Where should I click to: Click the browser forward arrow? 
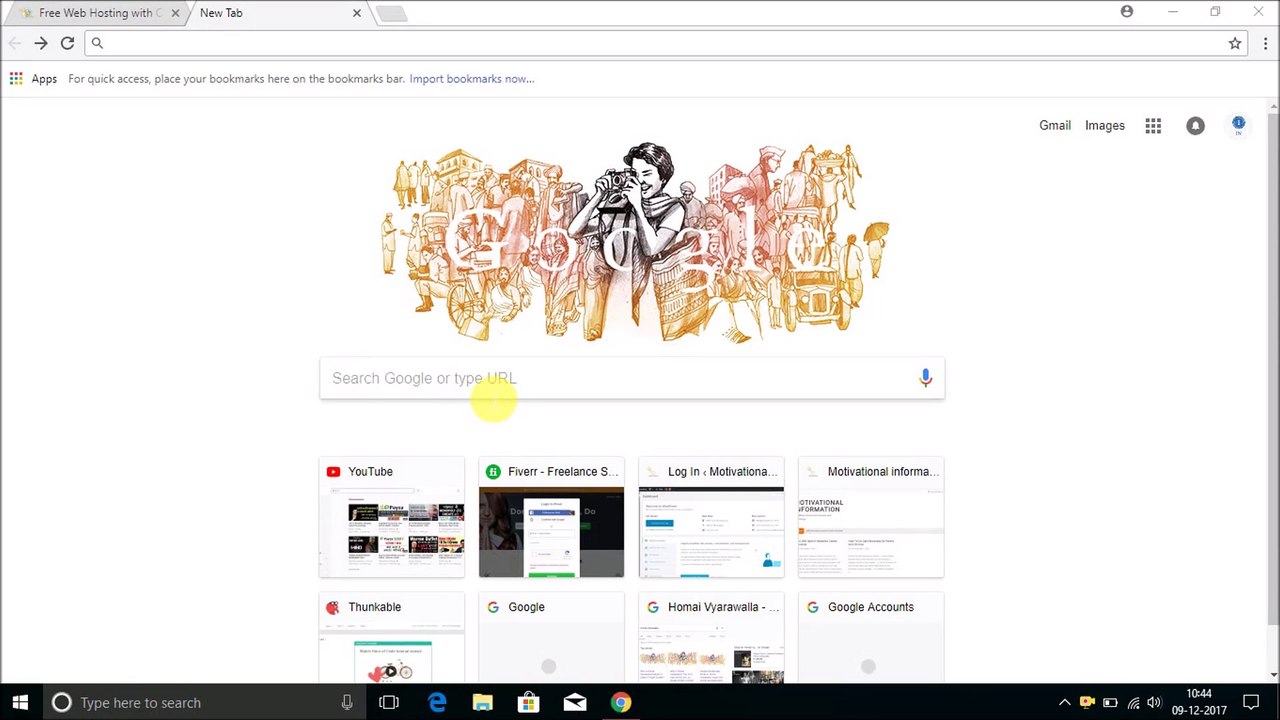[41, 43]
